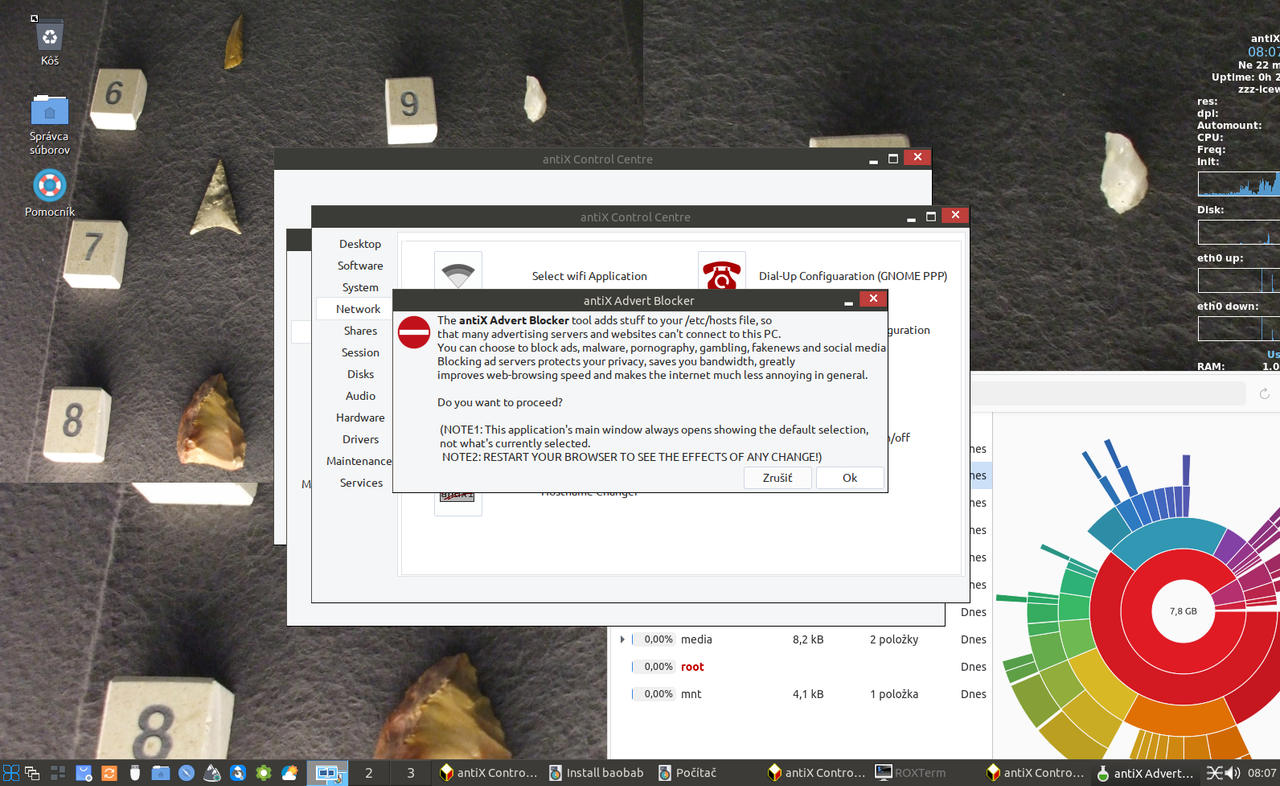
Task: Click the USB drive taskbar icon
Action: tap(134, 773)
